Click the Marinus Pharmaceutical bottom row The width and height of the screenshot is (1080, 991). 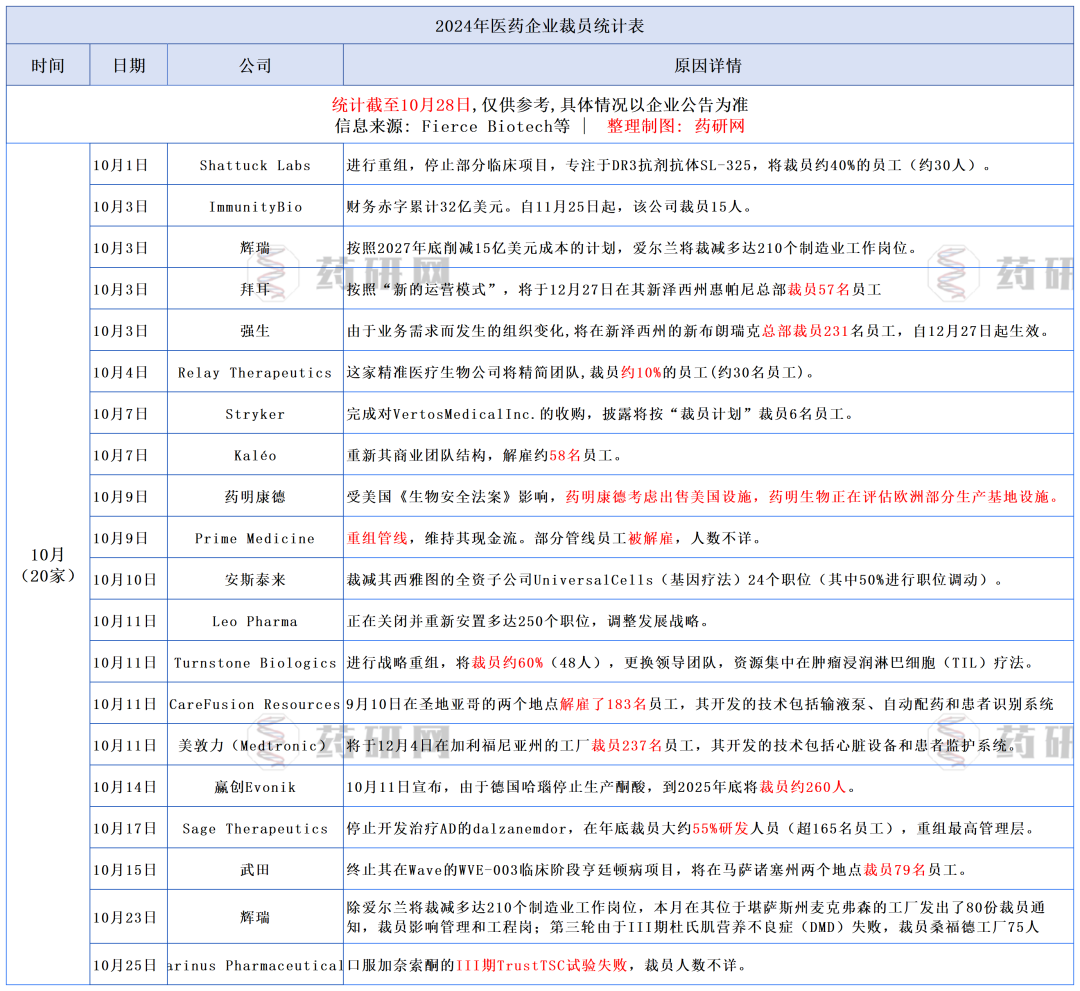[x=255, y=967]
